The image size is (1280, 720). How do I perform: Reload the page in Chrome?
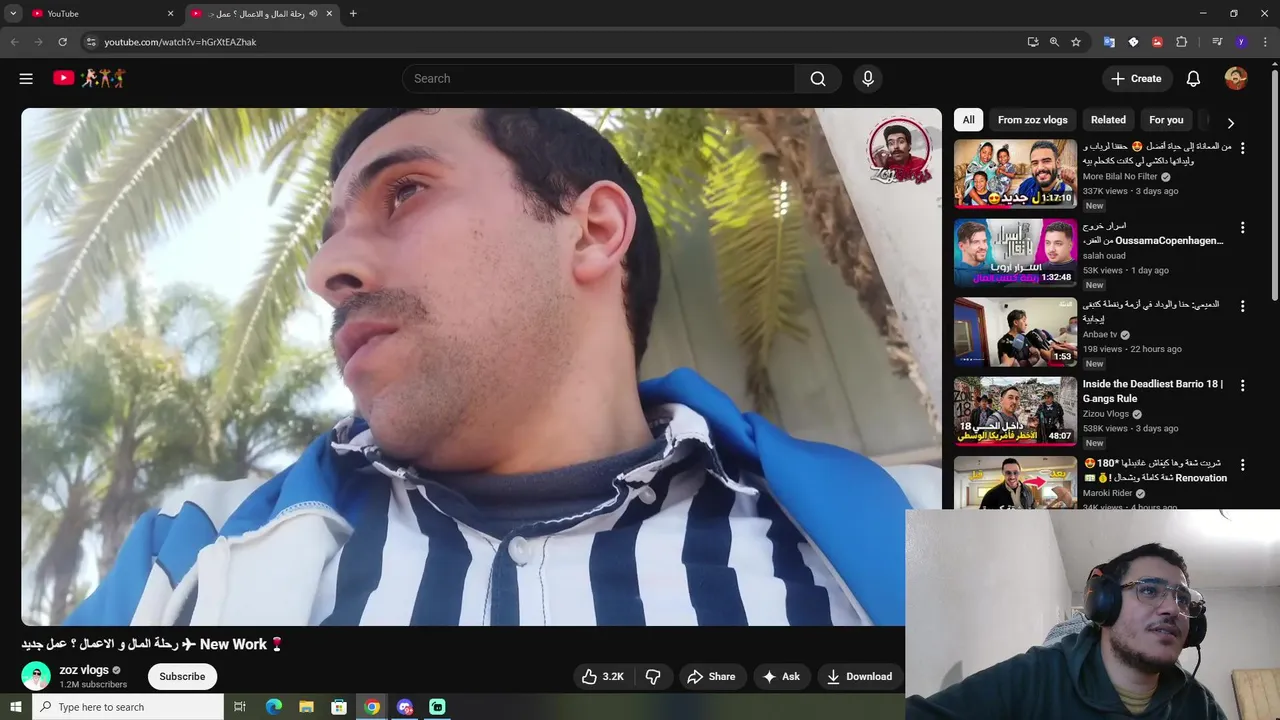click(x=62, y=42)
